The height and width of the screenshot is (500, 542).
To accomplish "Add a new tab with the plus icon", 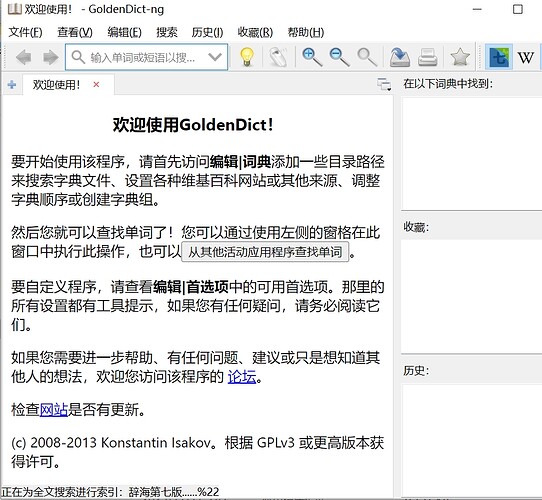I will [12, 84].
